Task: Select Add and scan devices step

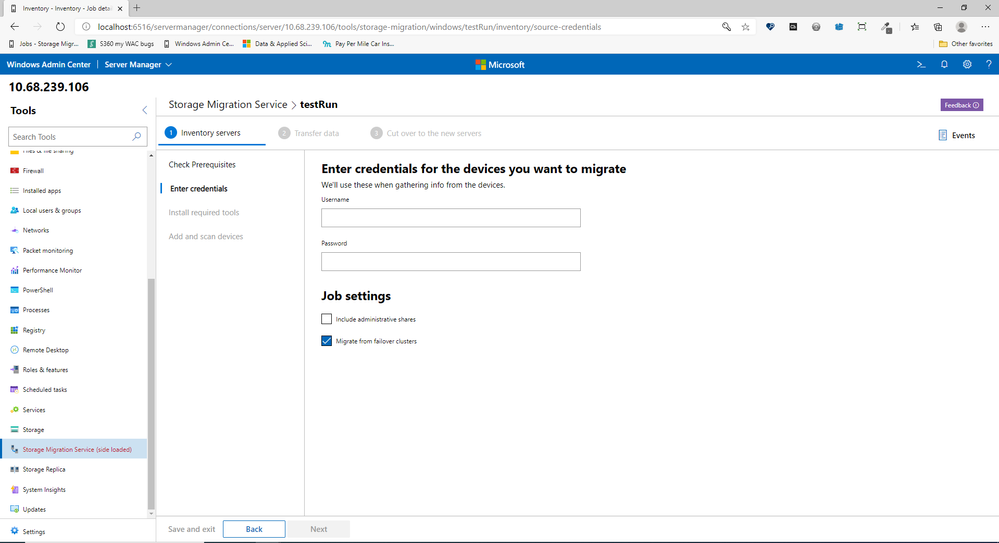Action: (206, 236)
